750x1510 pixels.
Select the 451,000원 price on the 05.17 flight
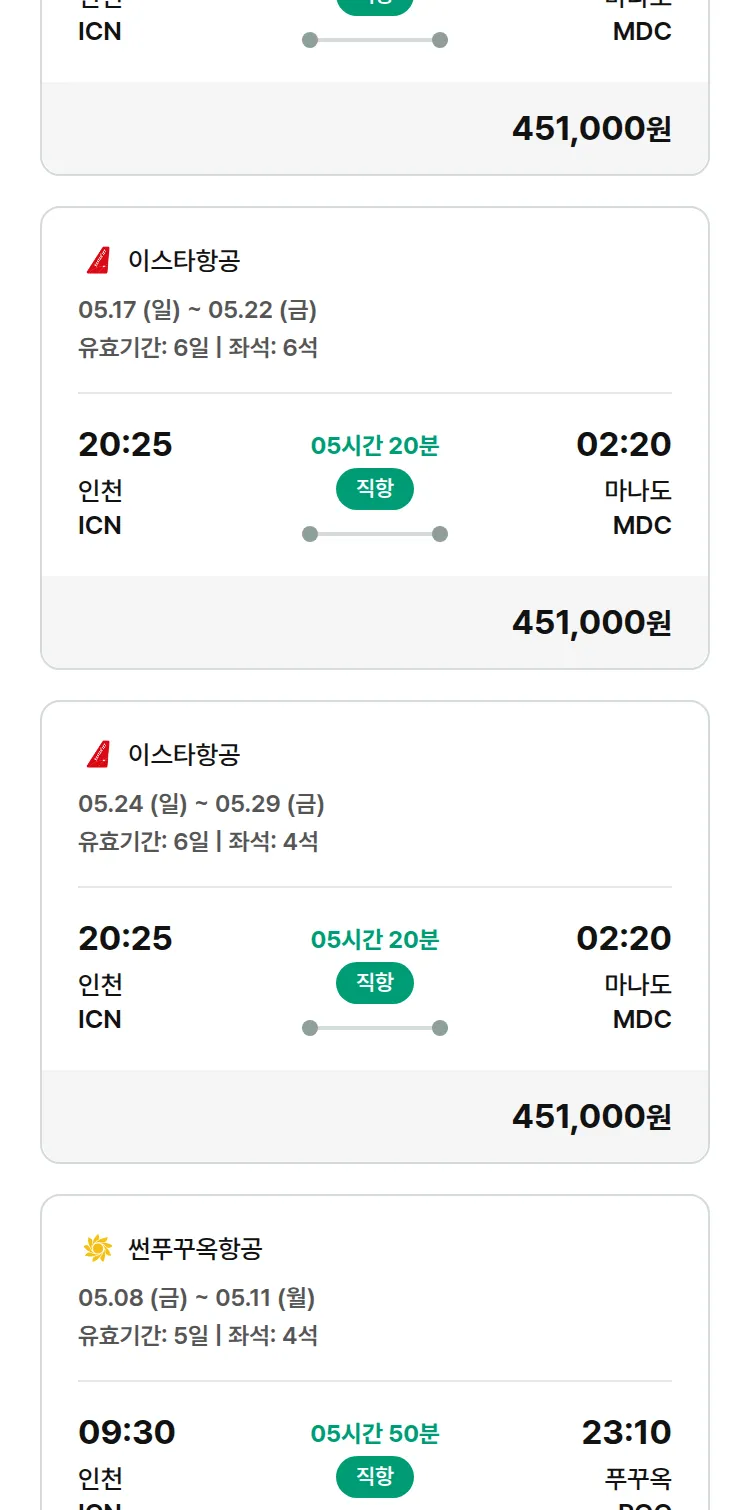(x=591, y=622)
